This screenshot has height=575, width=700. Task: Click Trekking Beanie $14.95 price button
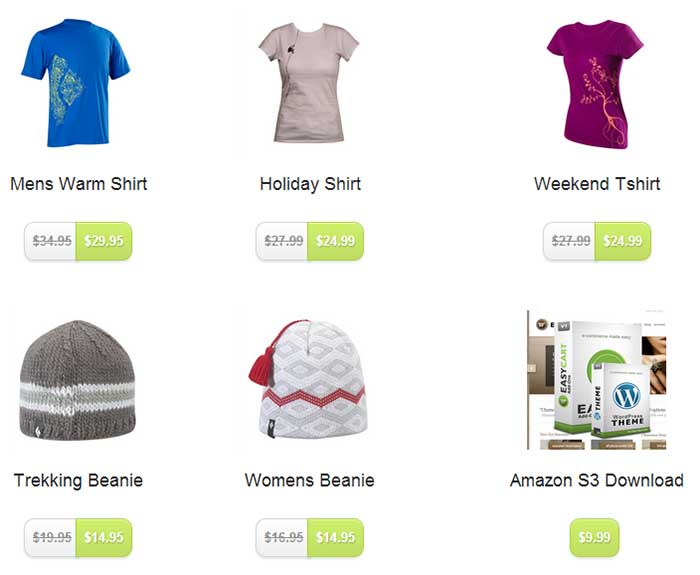[x=104, y=538]
